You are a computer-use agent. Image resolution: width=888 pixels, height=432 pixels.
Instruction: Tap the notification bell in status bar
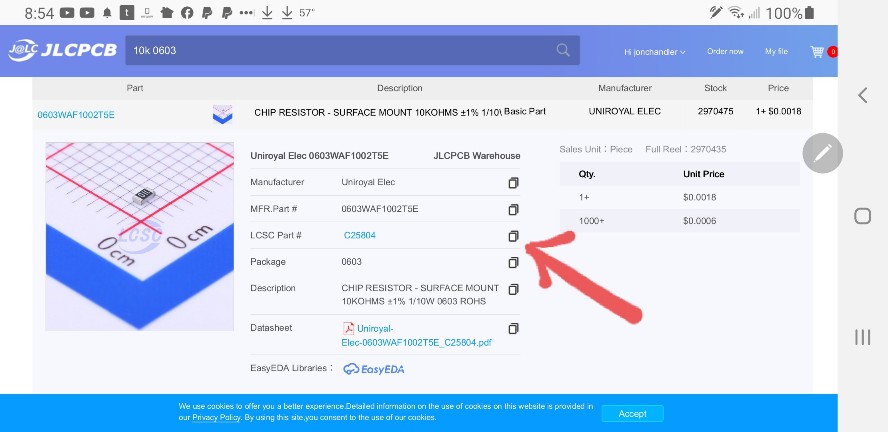click(107, 13)
